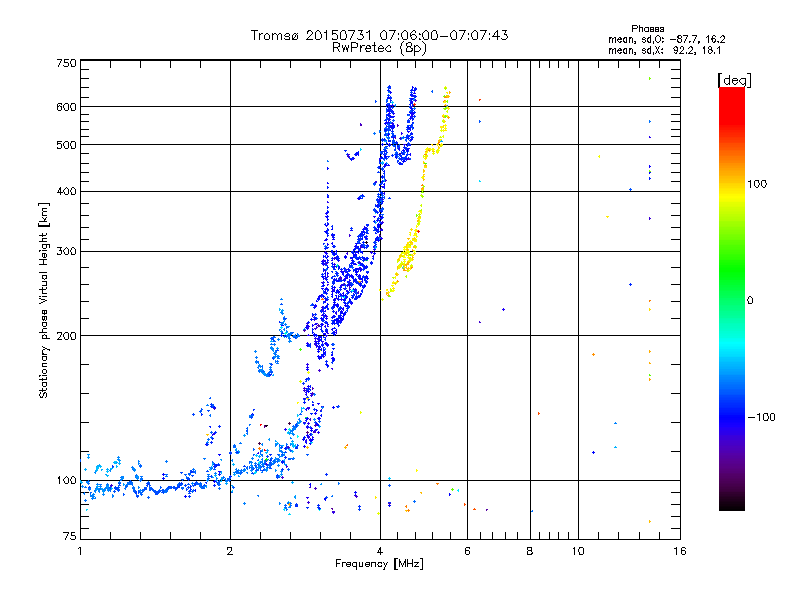This screenshot has width=800, height=600.
Task: Click the y-axis tick label '750'
Action: [x=66, y=63]
